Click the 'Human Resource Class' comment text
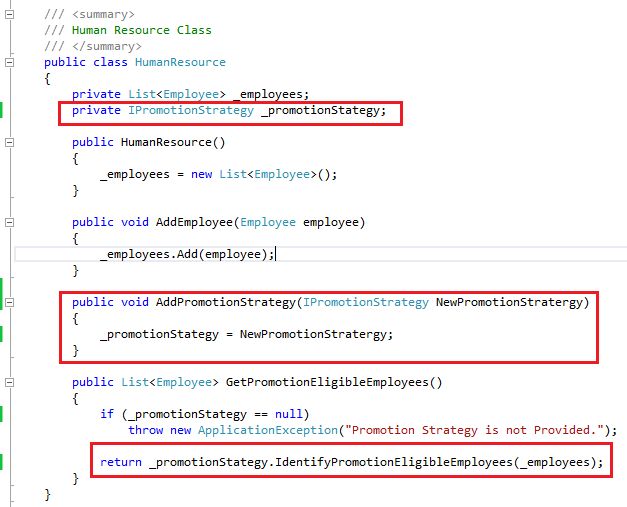 (x=142, y=30)
